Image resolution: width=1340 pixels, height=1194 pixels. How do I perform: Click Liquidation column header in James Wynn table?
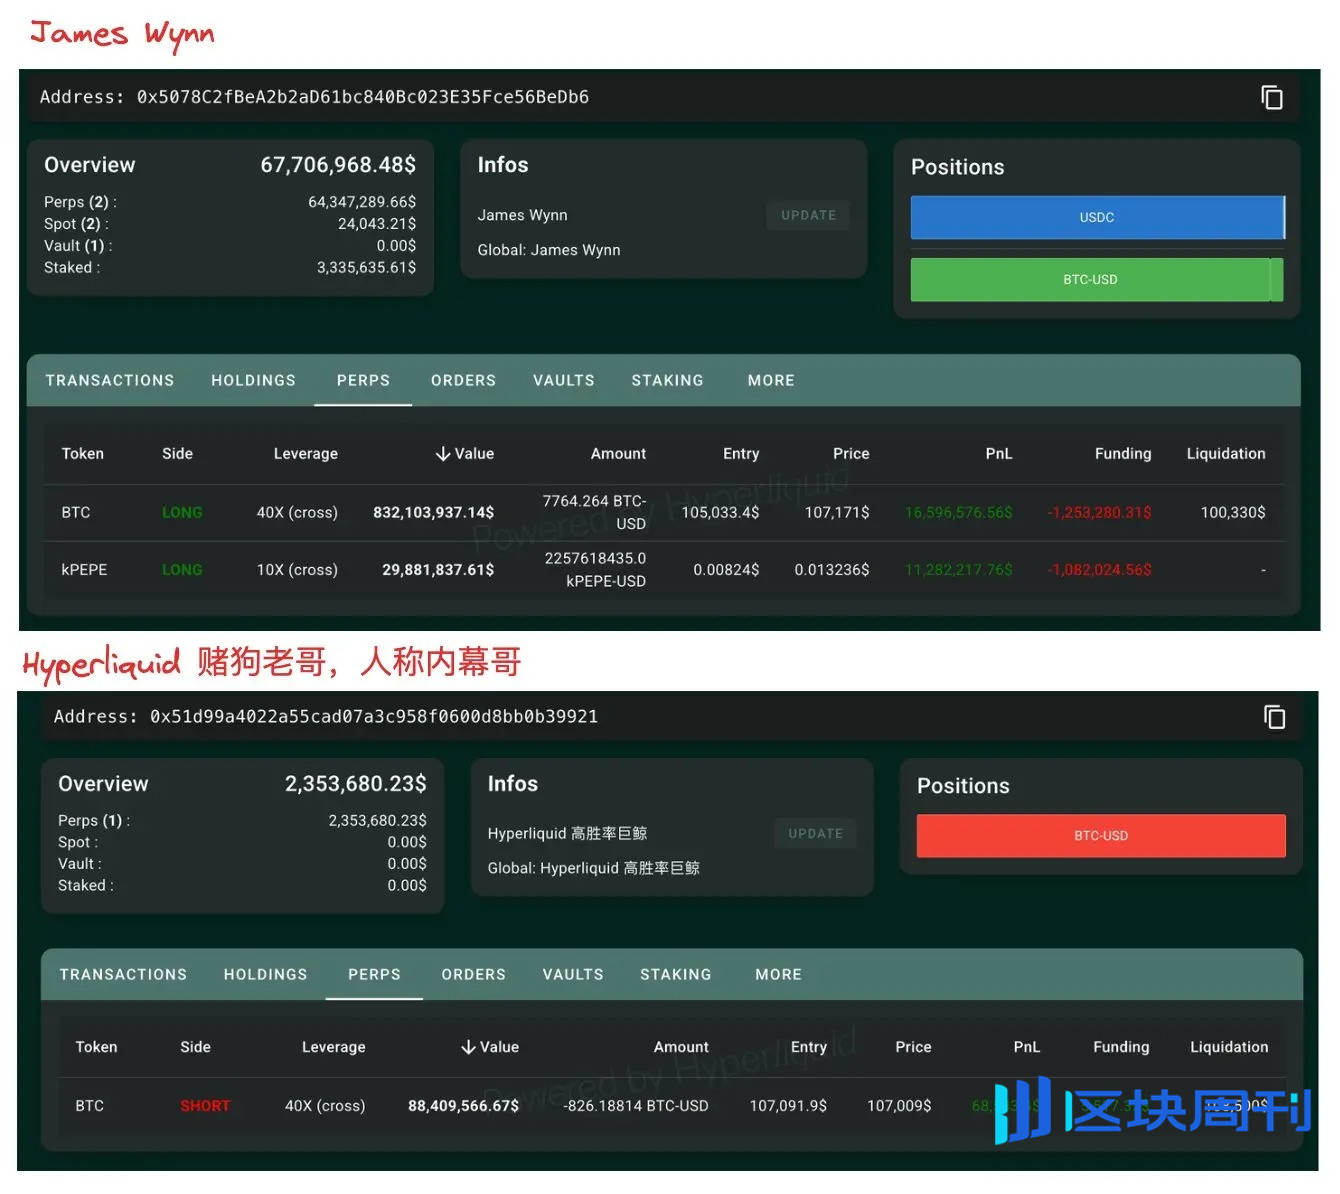click(x=1226, y=454)
